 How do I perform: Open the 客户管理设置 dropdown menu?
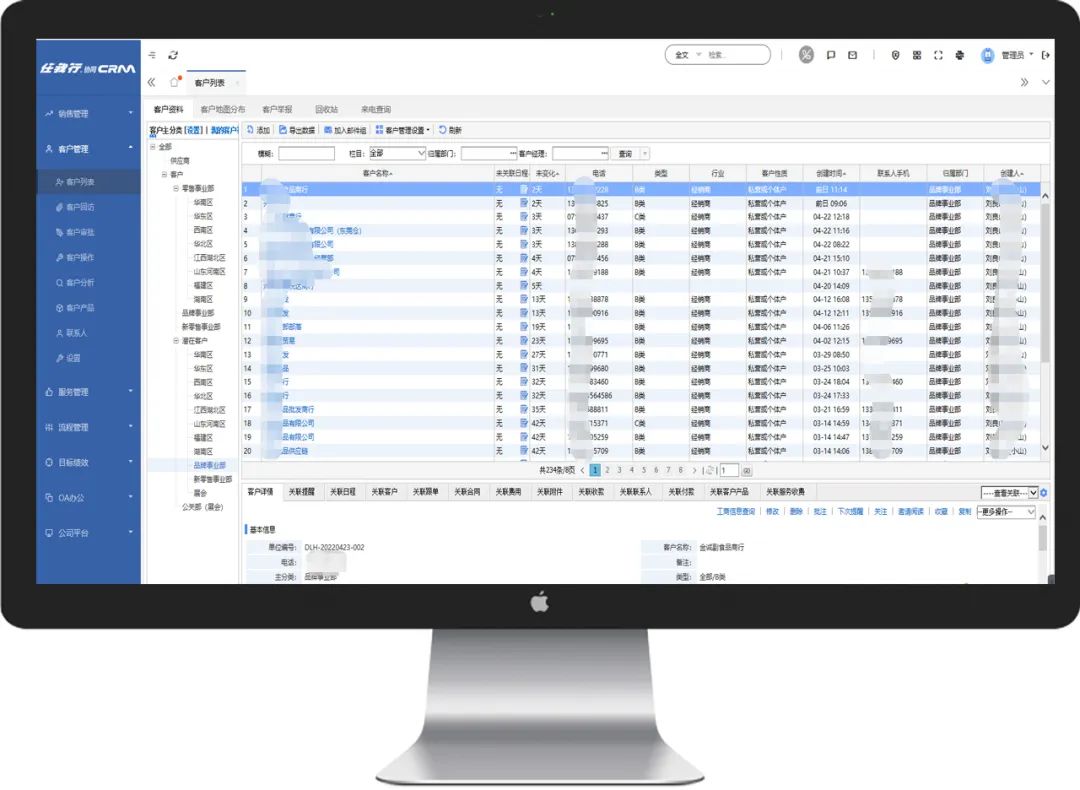coord(403,130)
